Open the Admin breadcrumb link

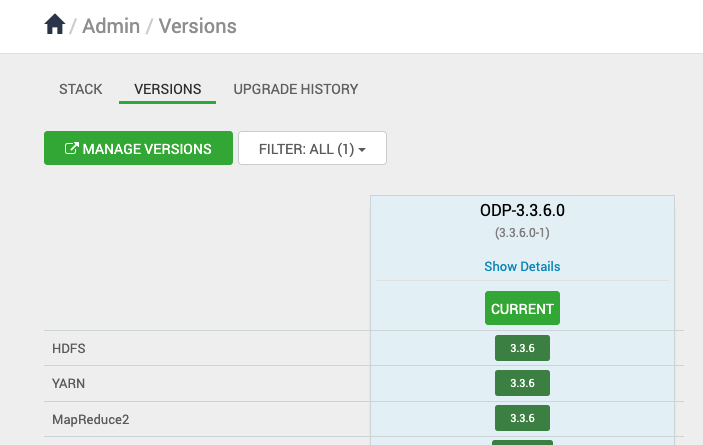111,26
